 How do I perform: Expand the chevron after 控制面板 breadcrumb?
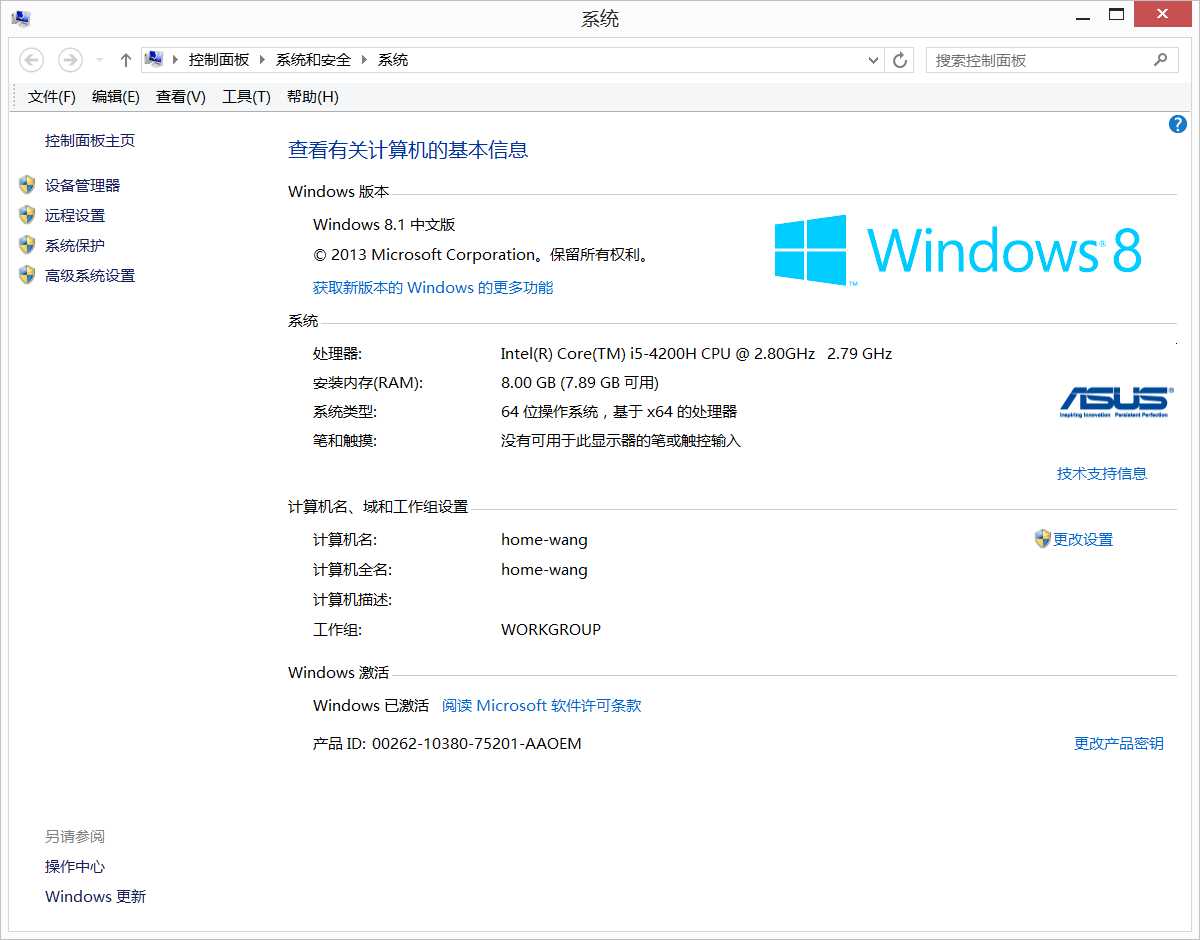263,60
